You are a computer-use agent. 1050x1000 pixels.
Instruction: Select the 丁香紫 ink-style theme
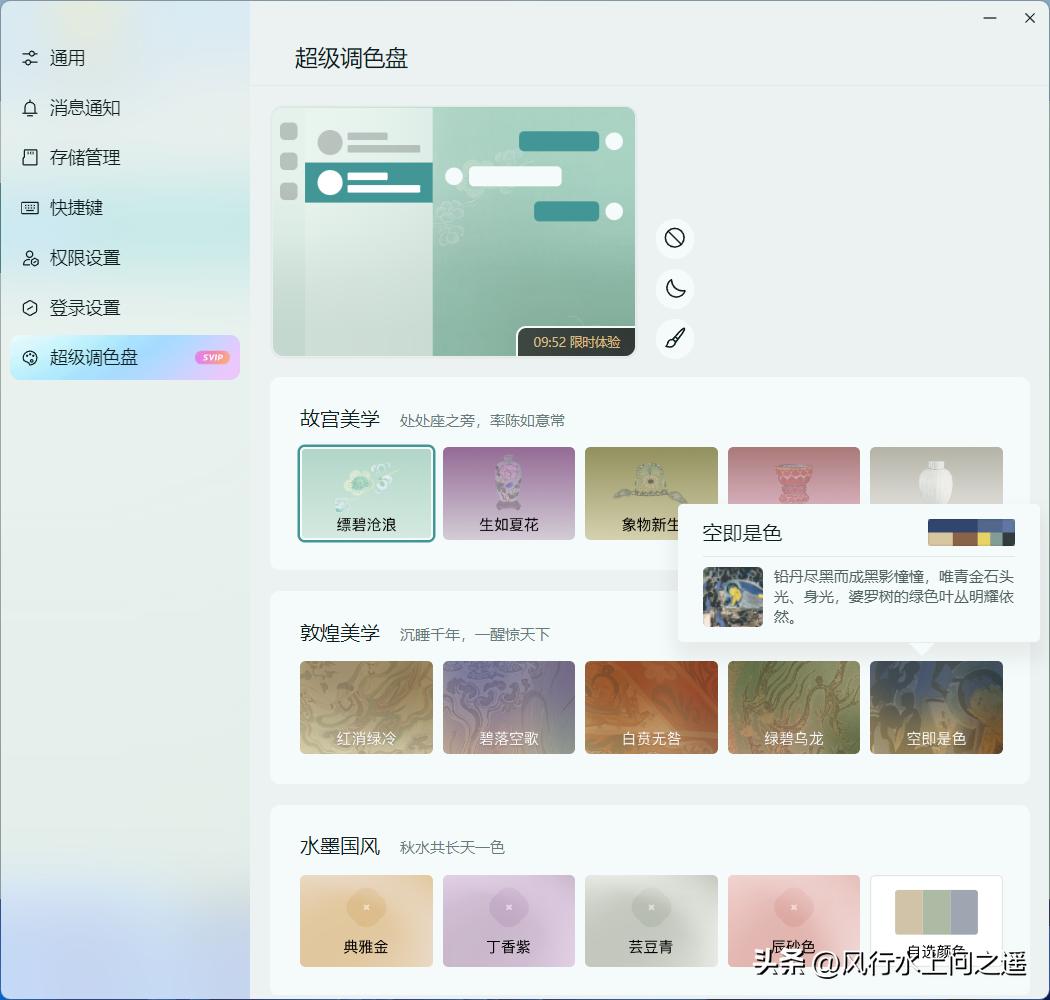click(508, 920)
